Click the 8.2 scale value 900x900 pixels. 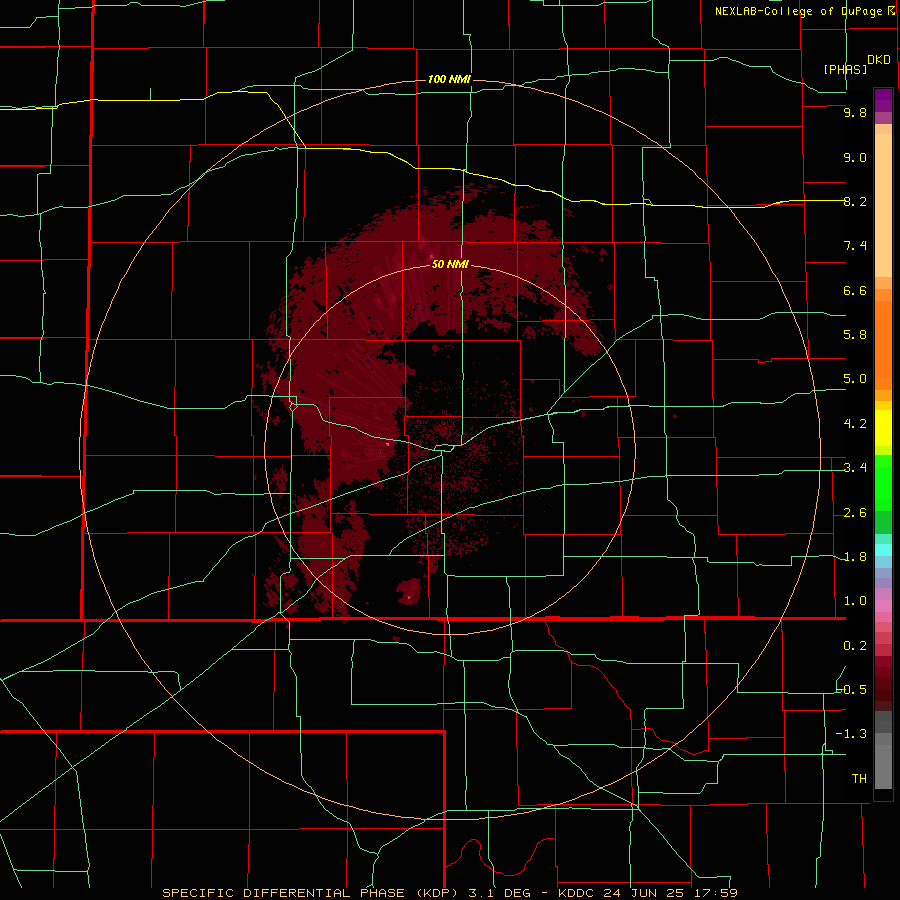[x=855, y=201]
